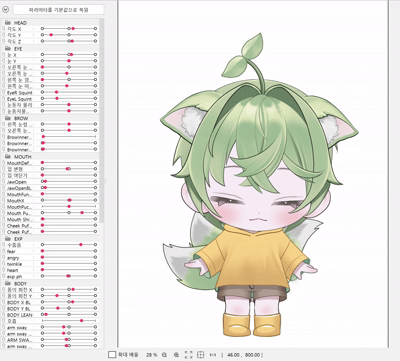Image resolution: width=400 pixels, height=361 pixels.
Task: Click the HEAD group folder icon
Action: coord(8,23)
